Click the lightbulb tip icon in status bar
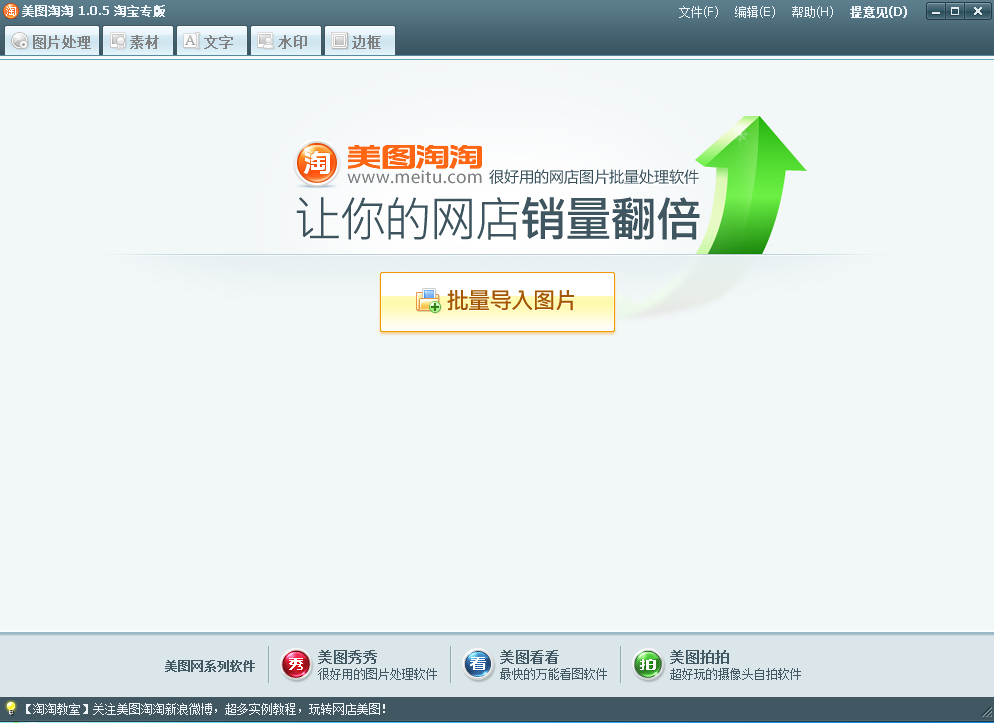Viewport: 994px width, 723px height. [10, 708]
